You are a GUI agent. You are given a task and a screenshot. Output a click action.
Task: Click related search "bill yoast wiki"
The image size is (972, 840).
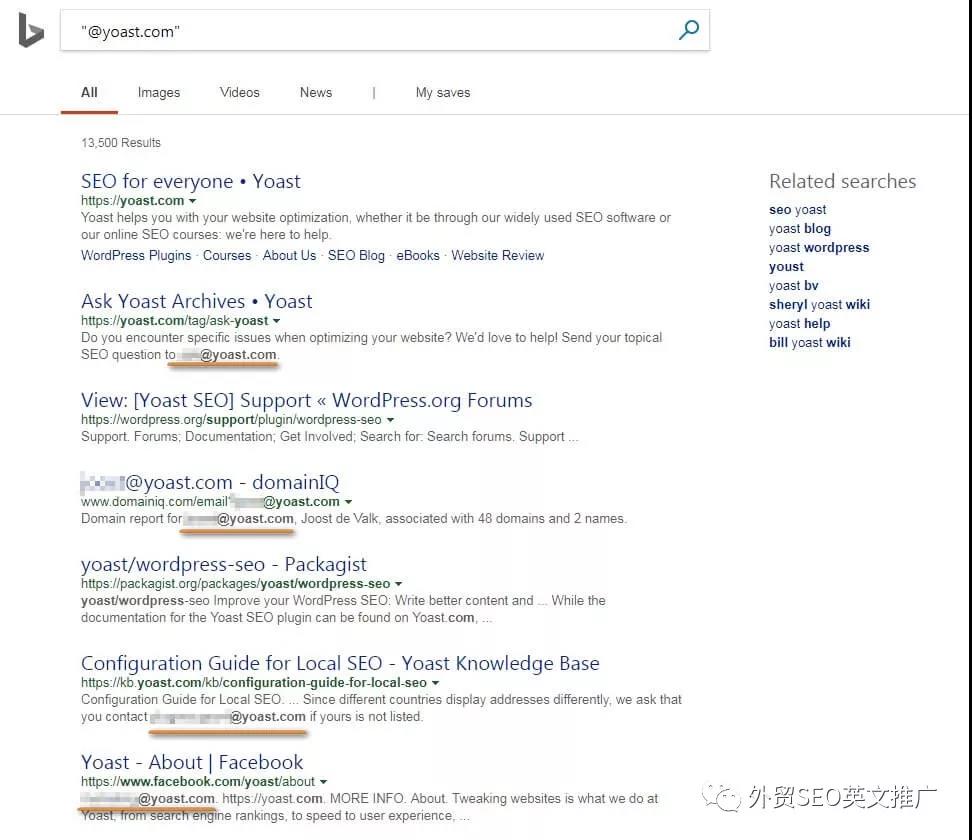[x=810, y=342]
